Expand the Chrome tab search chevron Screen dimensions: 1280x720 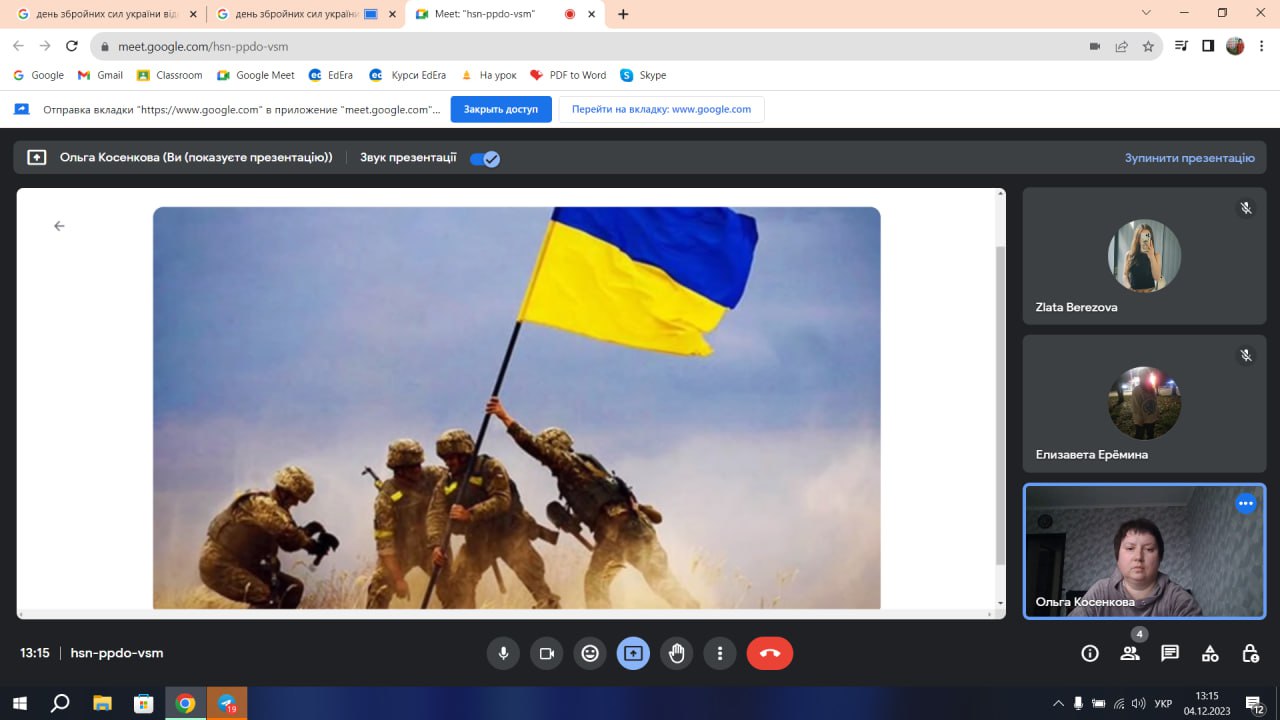tap(1146, 14)
